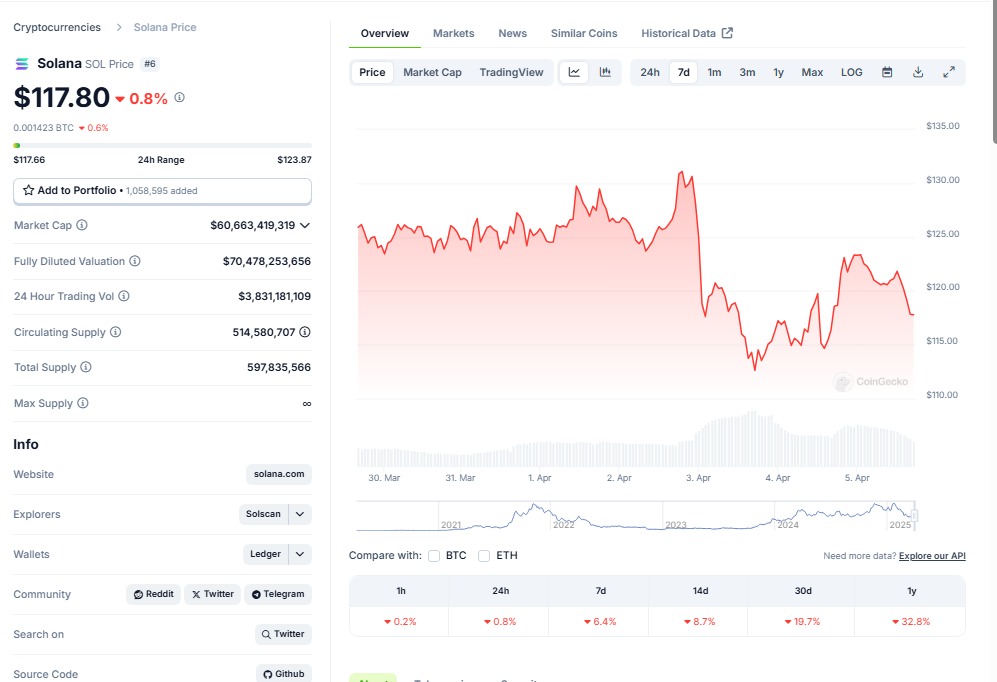Open the Explorers dropdown next to Solscan
The width and height of the screenshot is (997, 682).
click(300, 514)
